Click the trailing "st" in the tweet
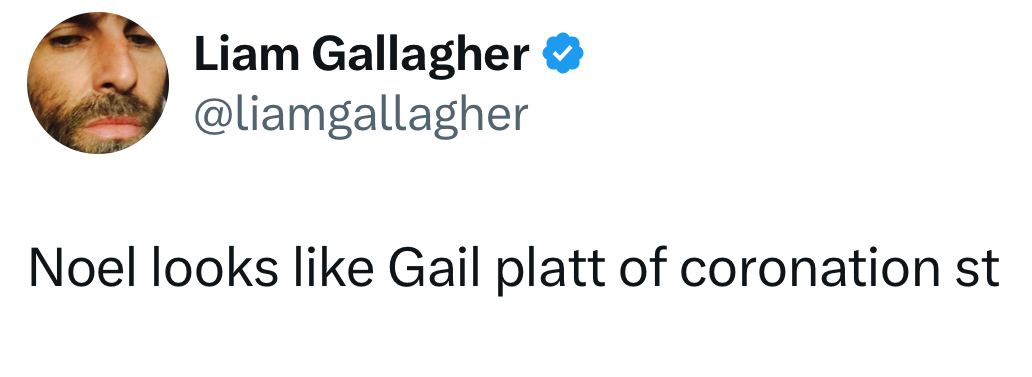The width and height of the screenshot is (1032, 377). pos(977,271)
